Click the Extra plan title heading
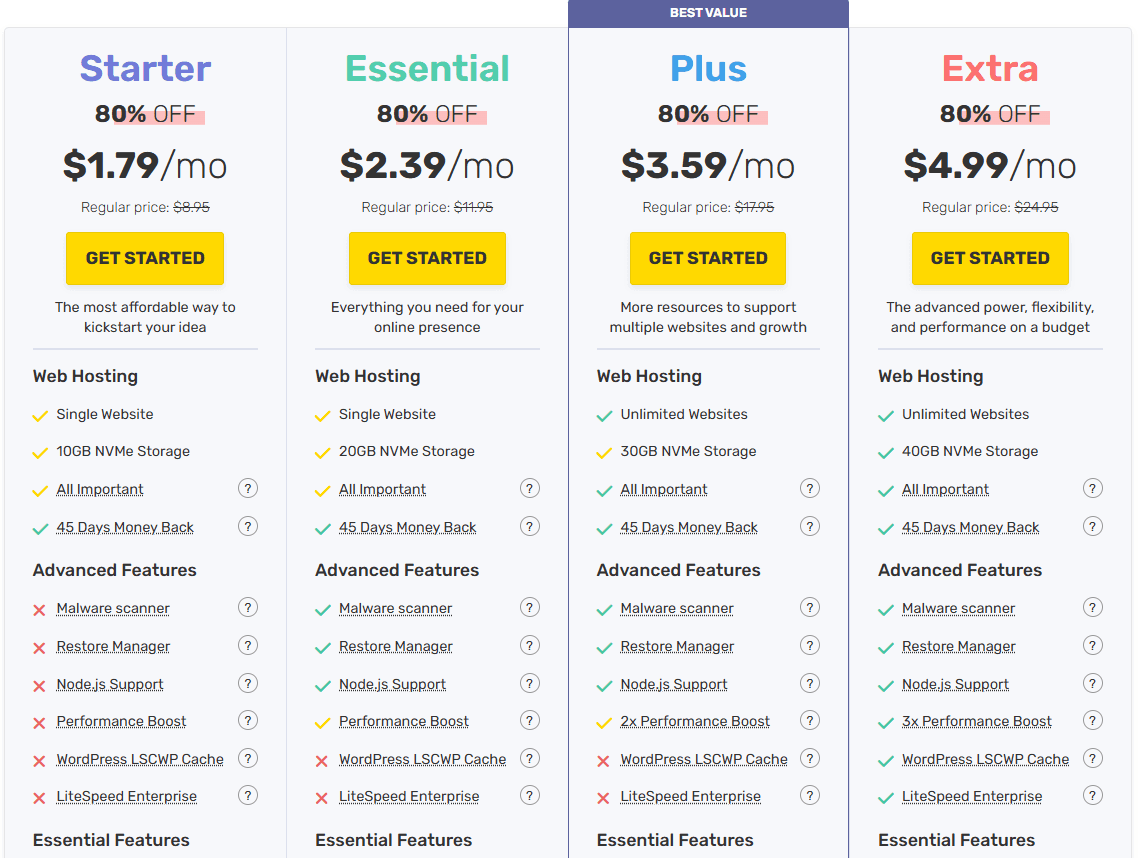This screenshot has height=858, width=1144. click(x=990, y=68)
